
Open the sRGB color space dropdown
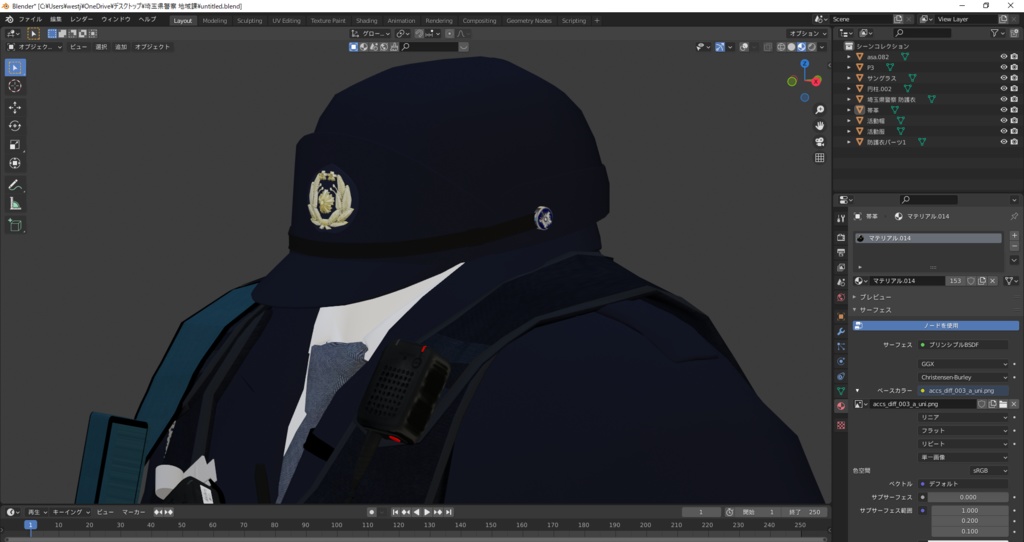click(x=989, y=470)
